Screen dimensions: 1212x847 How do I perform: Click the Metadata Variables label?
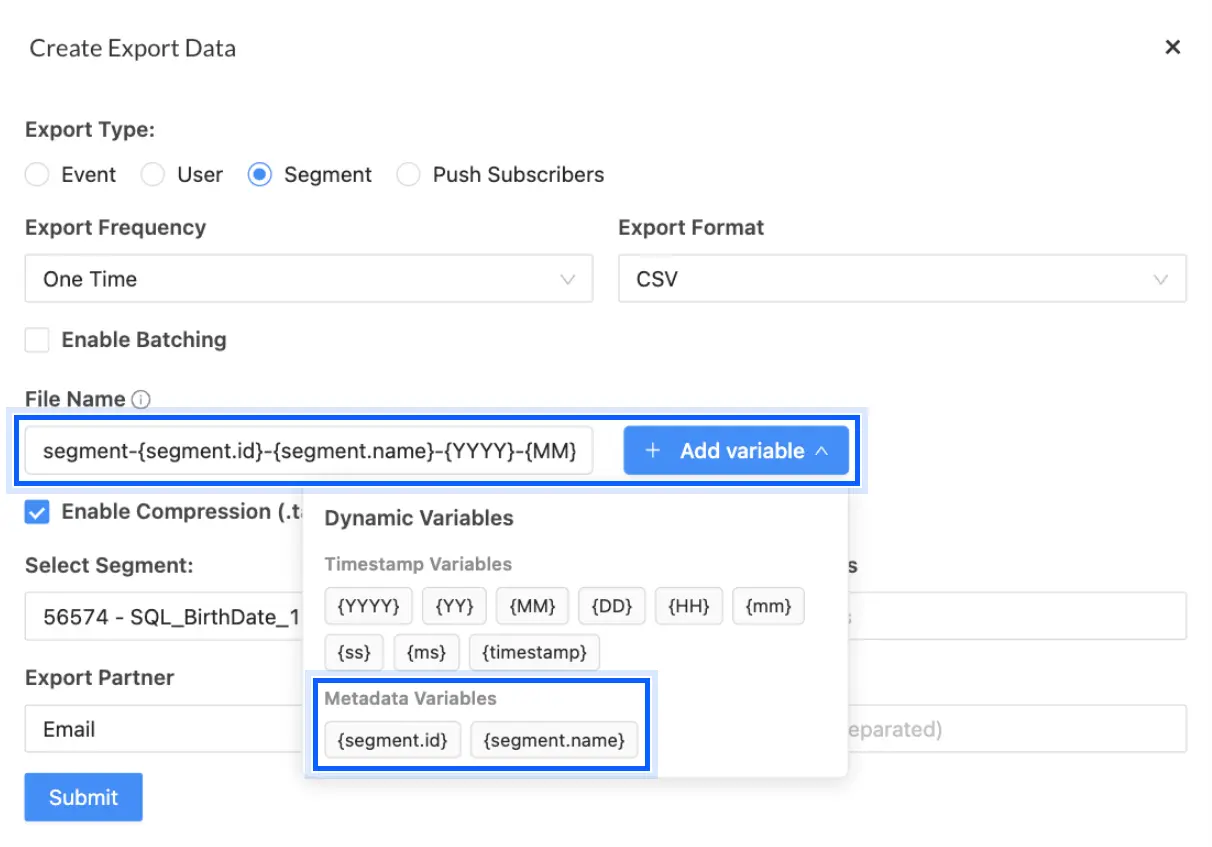pos(411,698)
